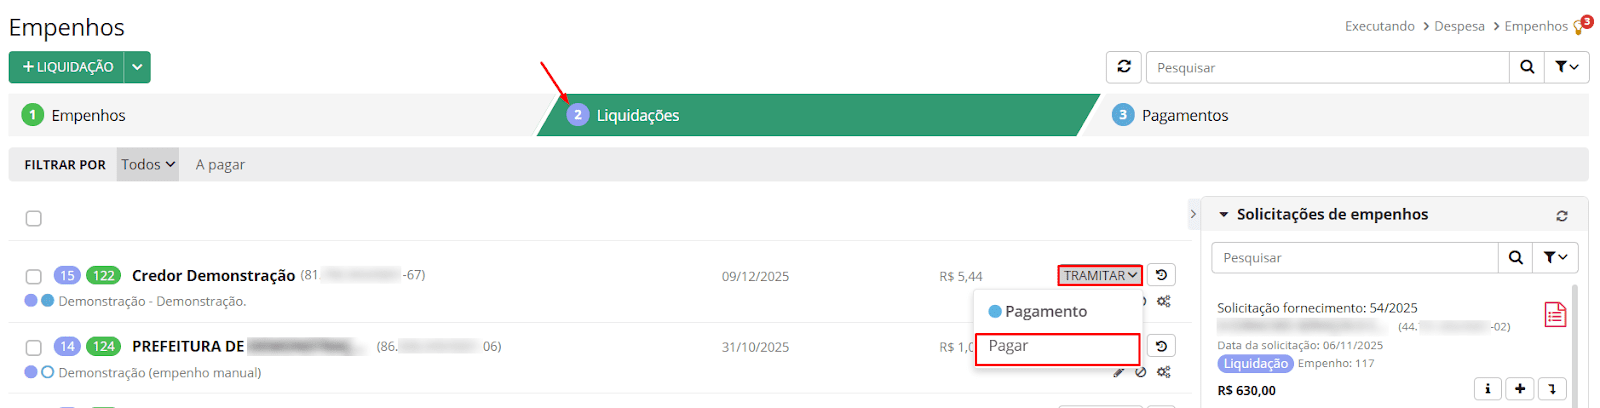Click the info icon on the R$ 630,00 request

(x=1488, y=389)
